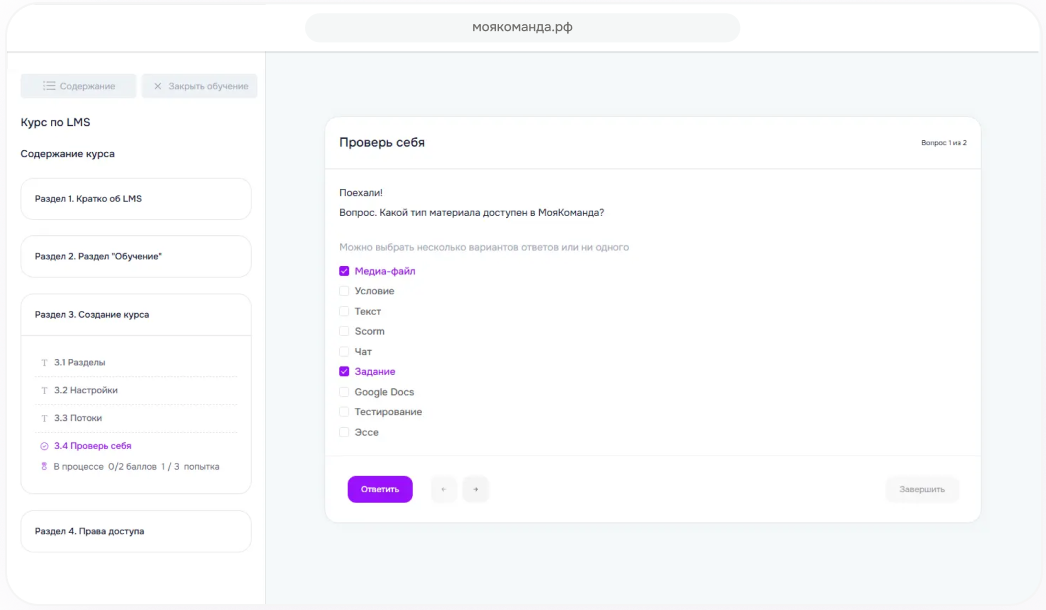Click the моякоманда.рф address bar
This screenshot has width=1046, height=610.
(x=522, y=27)
